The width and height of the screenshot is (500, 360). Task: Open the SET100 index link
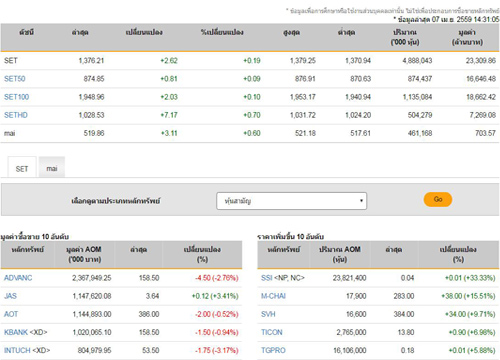point(16,97)
